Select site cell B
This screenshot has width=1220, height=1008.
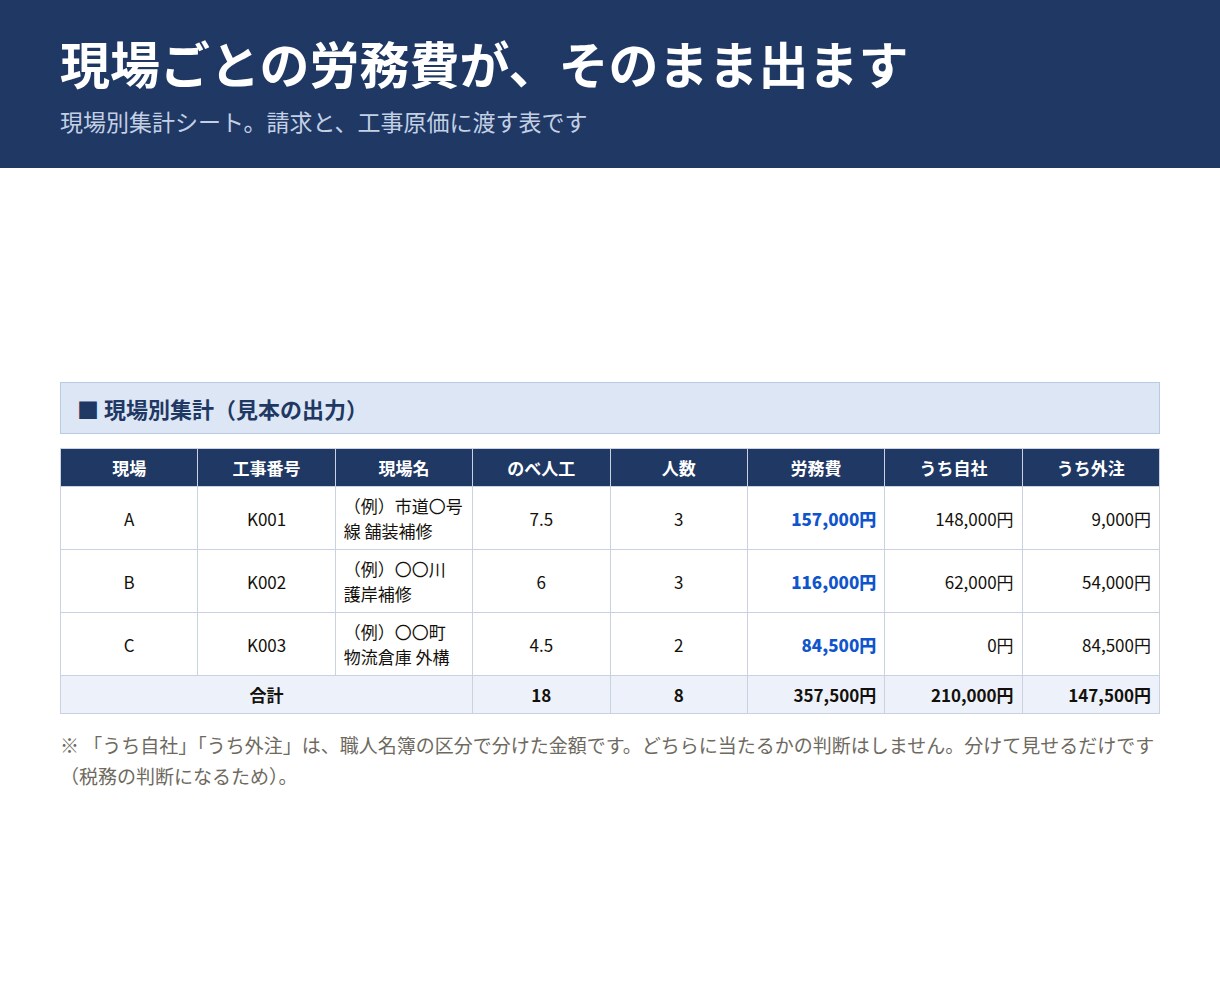click(129, 582)
